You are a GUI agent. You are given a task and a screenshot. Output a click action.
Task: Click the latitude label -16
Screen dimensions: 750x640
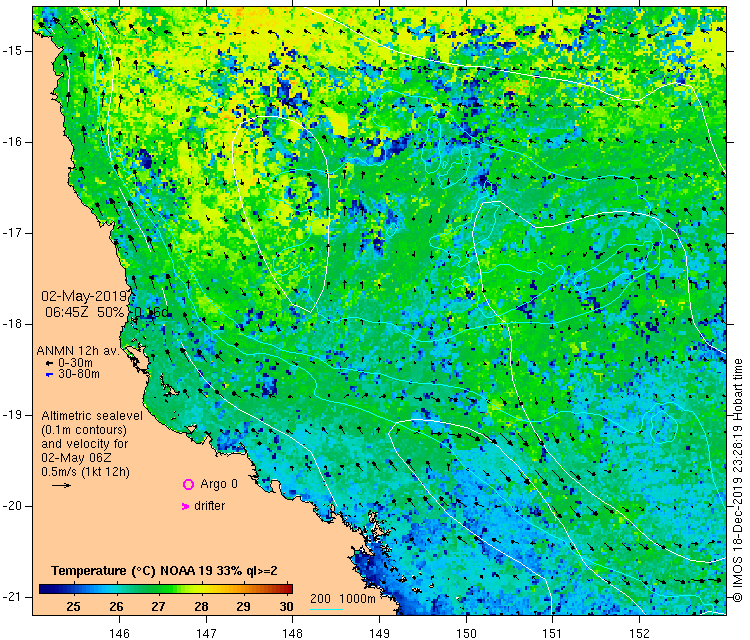point(11,142)
